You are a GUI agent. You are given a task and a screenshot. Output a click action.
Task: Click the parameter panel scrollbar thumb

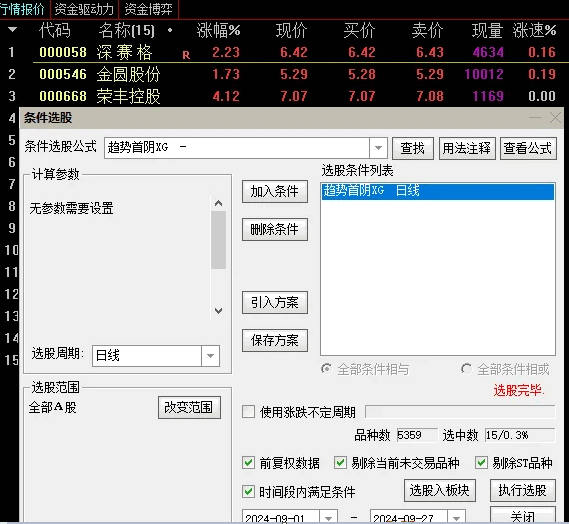coord(218,240)
